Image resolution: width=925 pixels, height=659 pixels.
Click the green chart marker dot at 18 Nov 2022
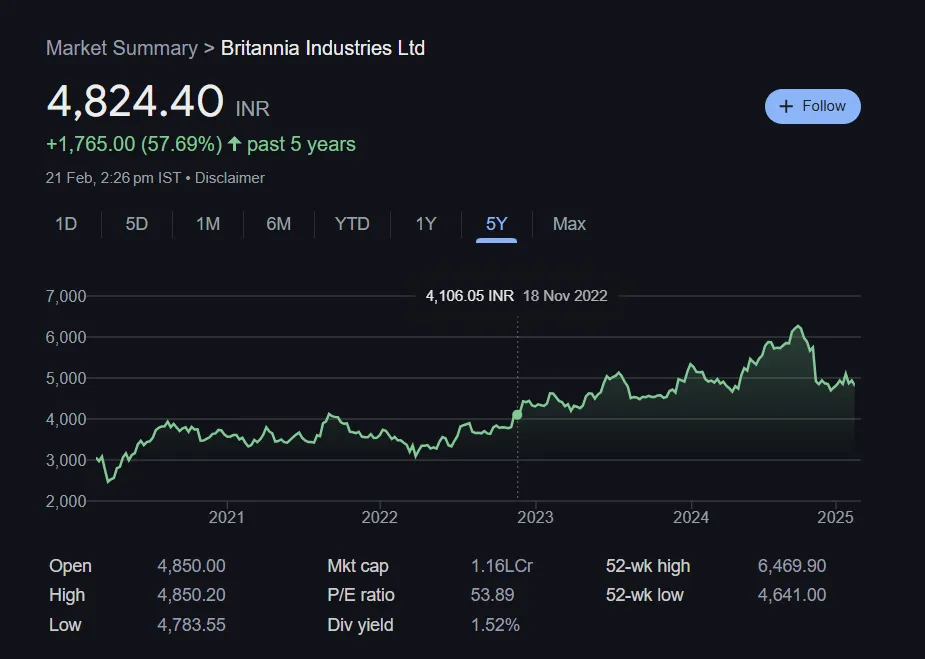pyautogui.click(x=517, y=415)
